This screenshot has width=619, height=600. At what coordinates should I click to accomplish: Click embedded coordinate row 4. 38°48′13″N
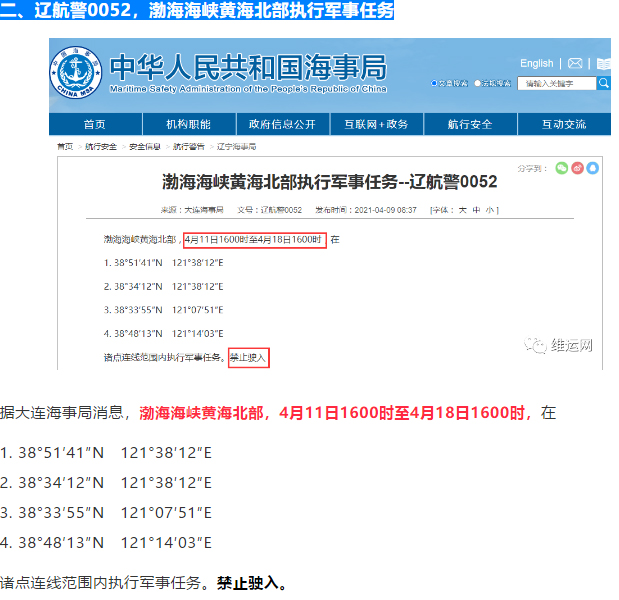pos(163,334)
